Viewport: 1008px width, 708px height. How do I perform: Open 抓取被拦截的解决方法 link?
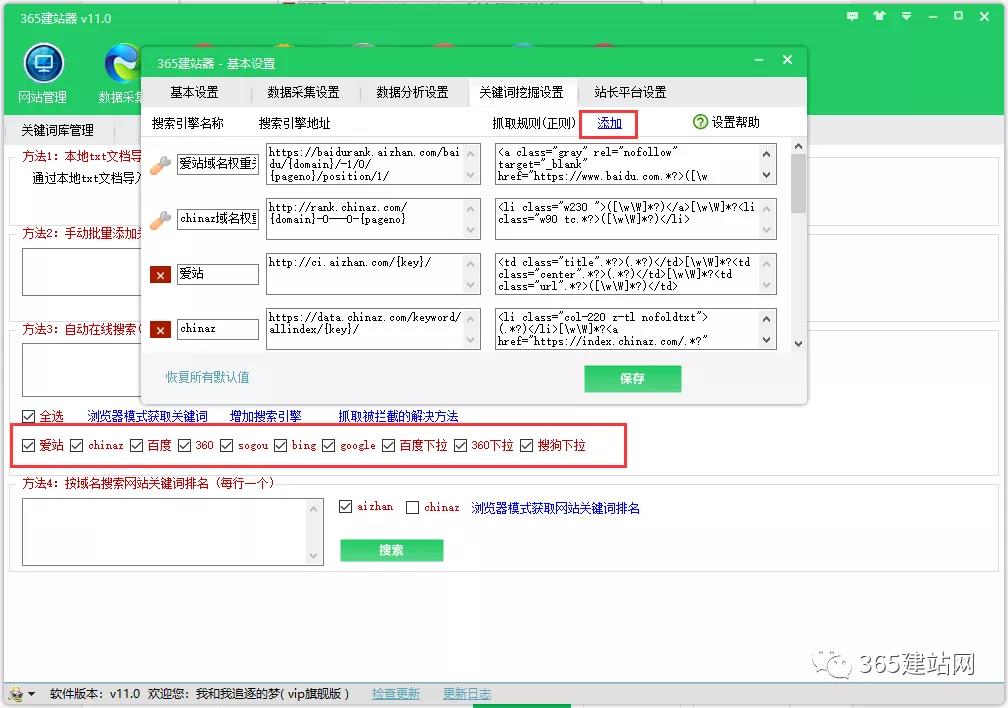(399, 416)
